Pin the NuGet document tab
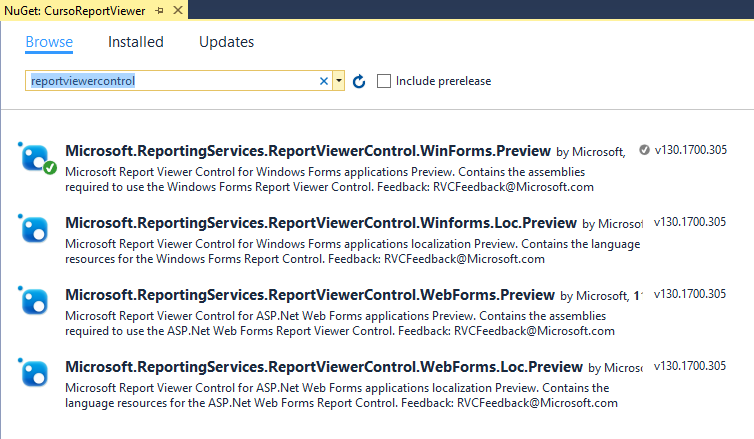The image size is (754, 439). (x=158, y=11)
